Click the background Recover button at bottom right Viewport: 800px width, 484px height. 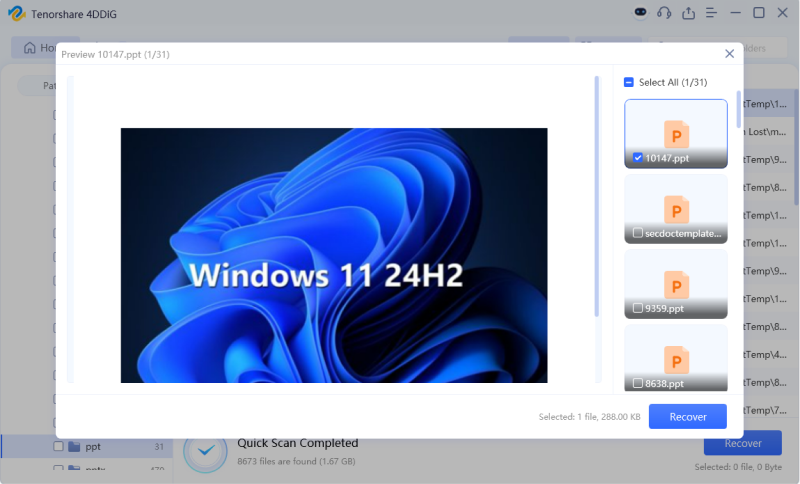point(742,443)
